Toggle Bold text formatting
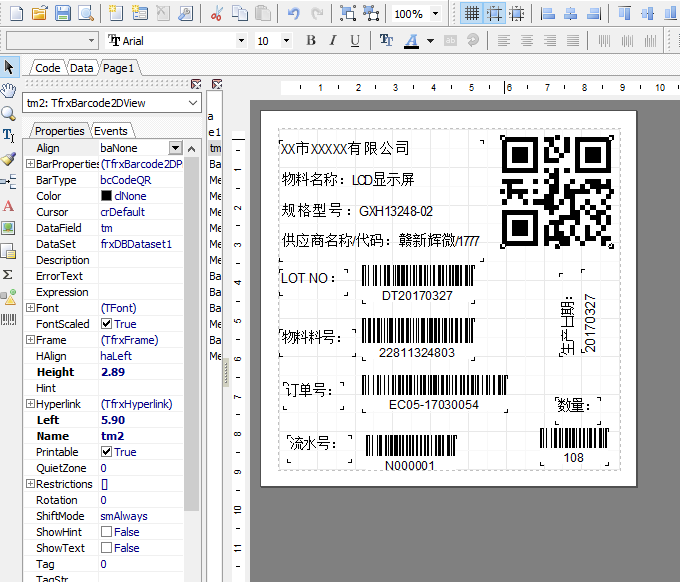680x582 pixels. coord(311,41)
